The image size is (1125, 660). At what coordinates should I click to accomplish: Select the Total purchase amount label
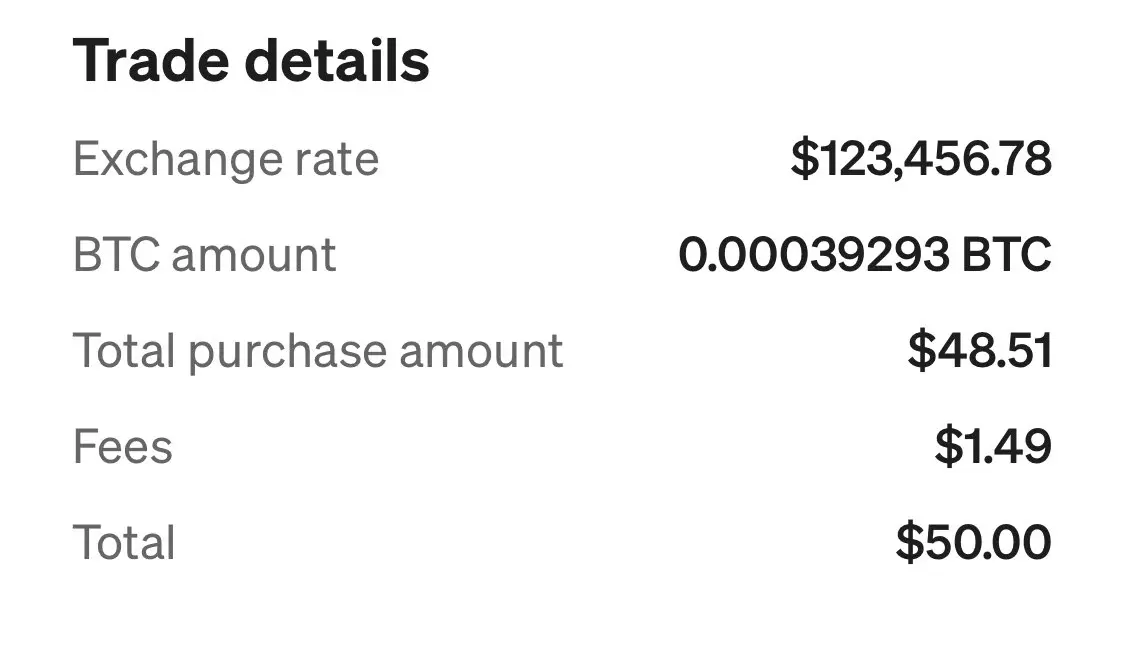[318, 352]
